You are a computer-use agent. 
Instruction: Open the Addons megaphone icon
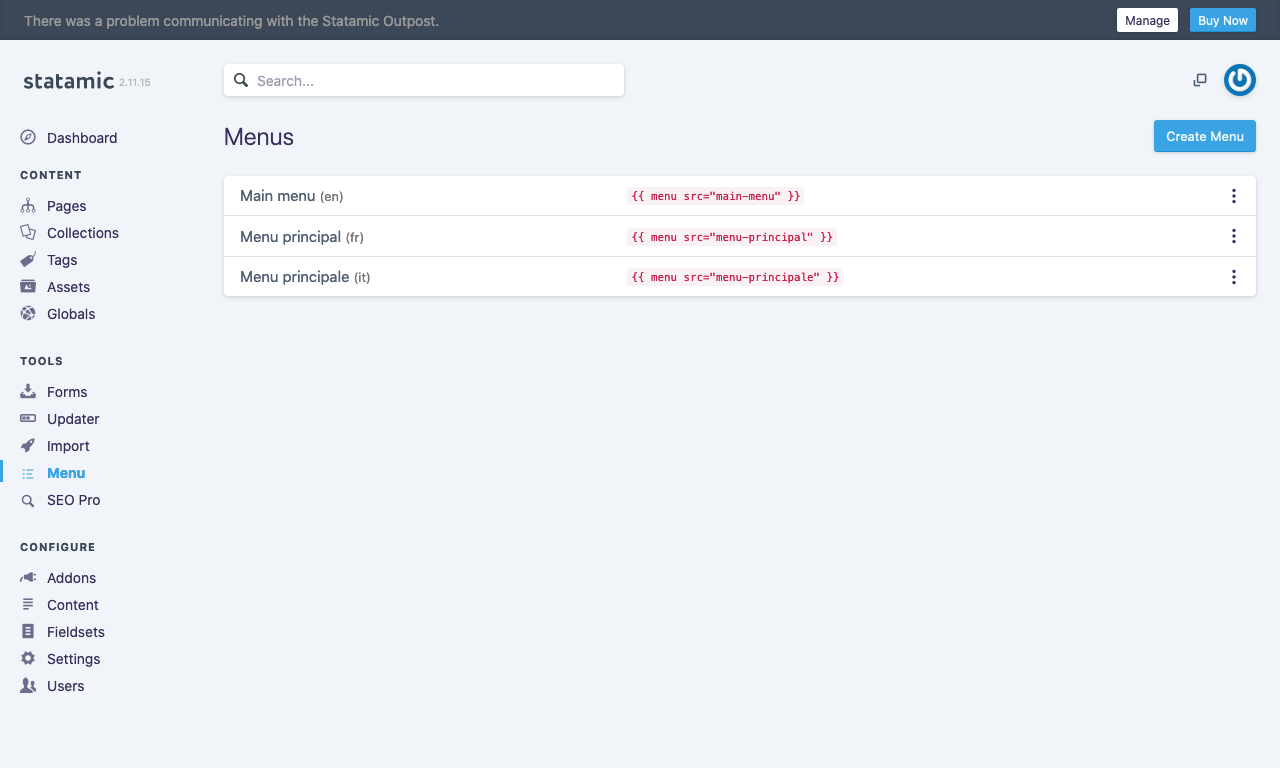[x=28, y=577]
